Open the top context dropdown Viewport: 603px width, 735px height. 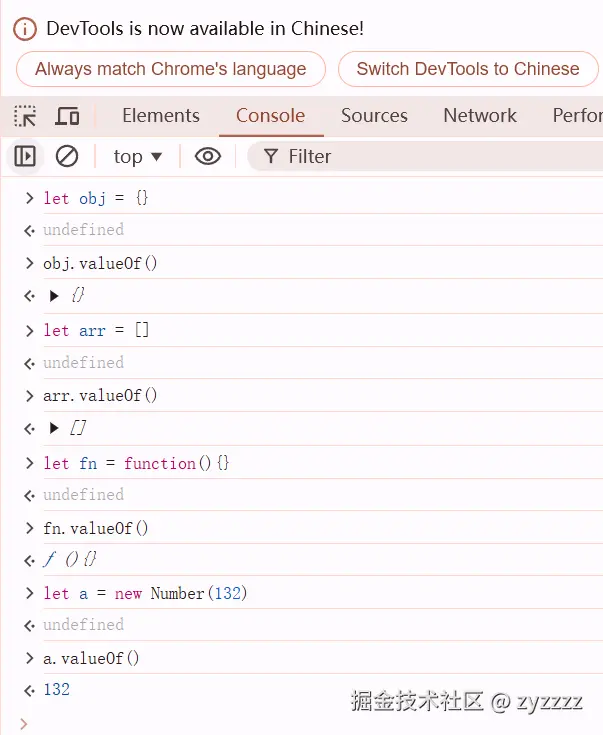138,156
